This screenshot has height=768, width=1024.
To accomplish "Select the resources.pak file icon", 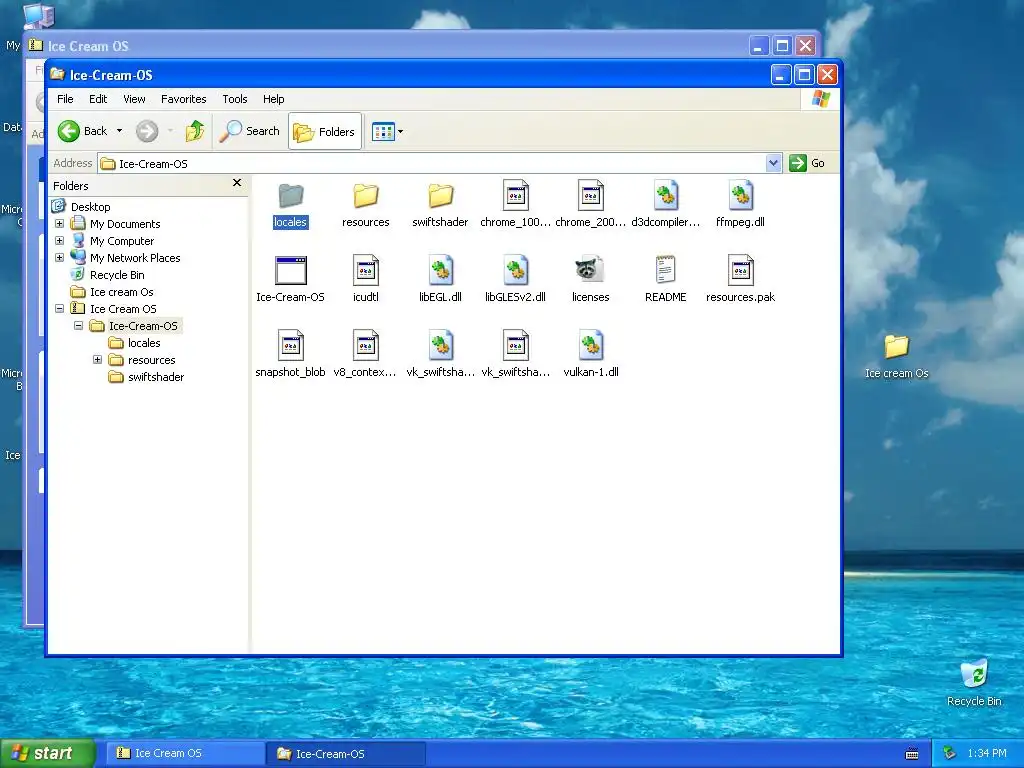I will (741, 270).
